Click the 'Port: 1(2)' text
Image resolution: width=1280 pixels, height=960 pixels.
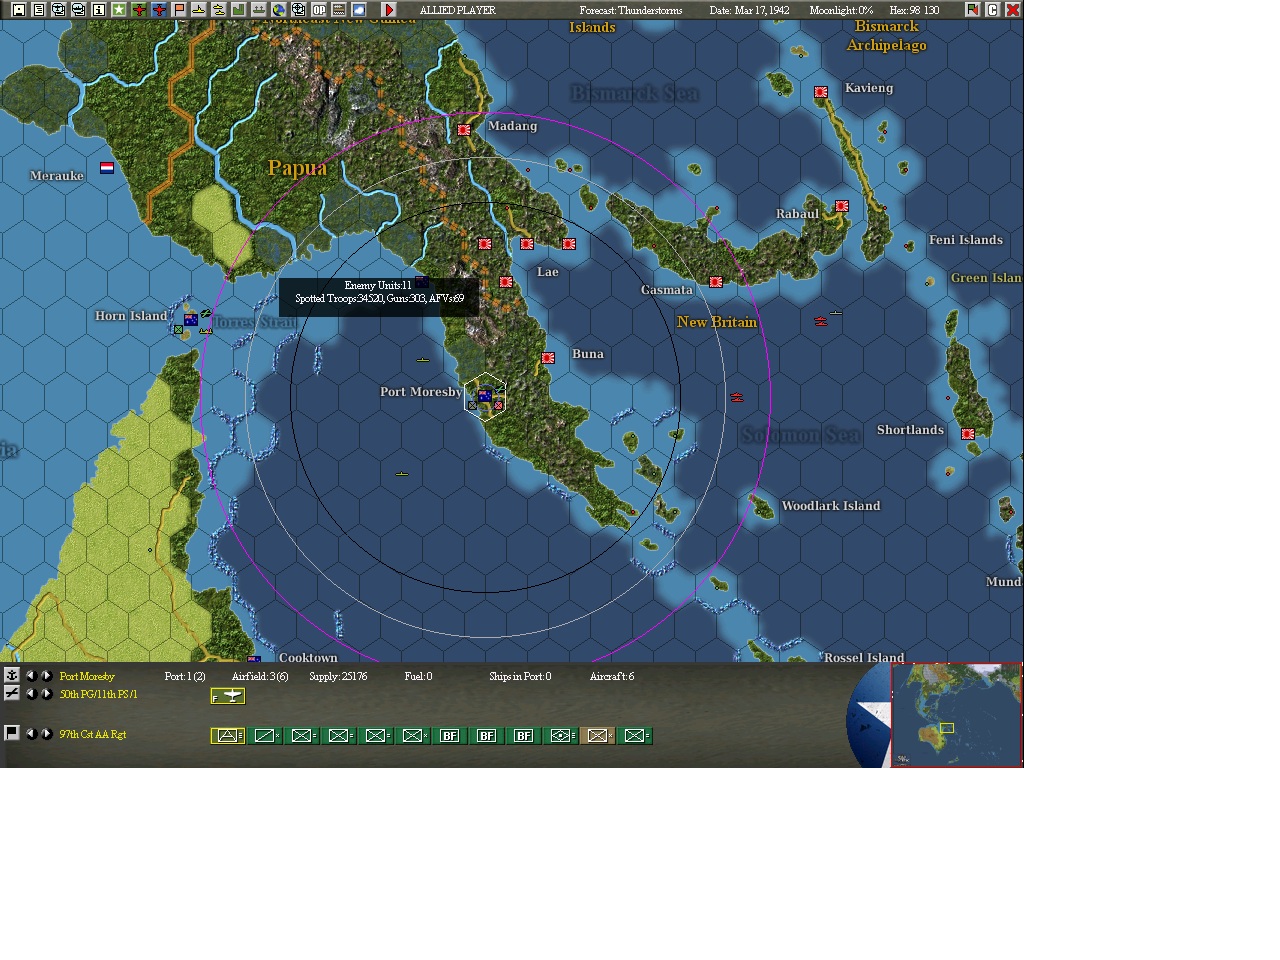coord(185,677)
